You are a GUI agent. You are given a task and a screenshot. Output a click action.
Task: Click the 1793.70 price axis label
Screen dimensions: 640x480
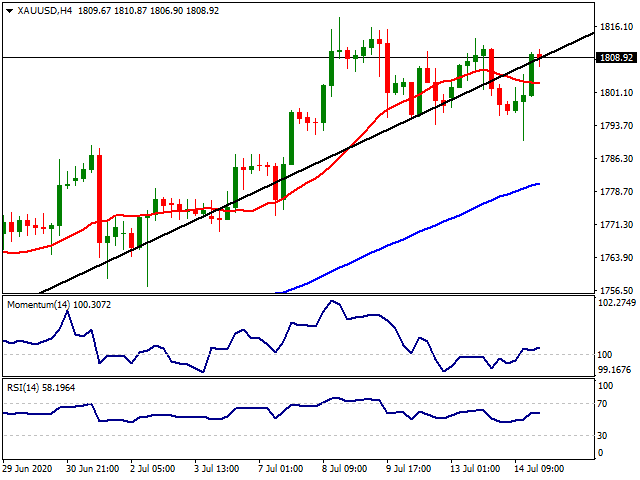[x=616, y=126]
